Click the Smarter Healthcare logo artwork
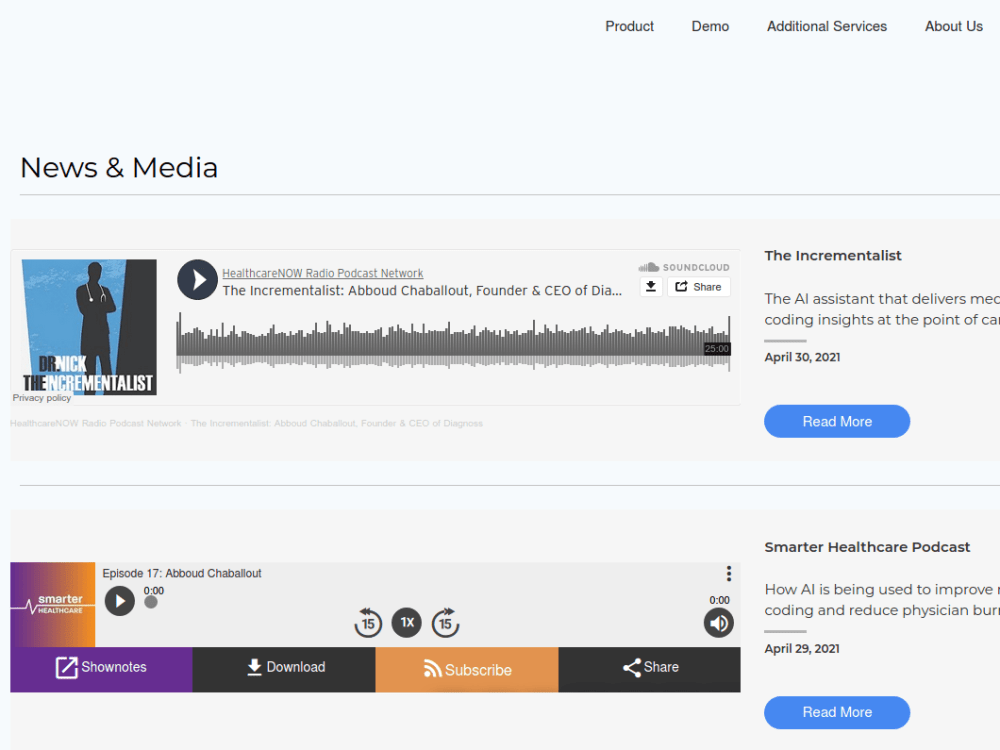This screenshot has height=750, width=1000. click(x=53, y=605)
